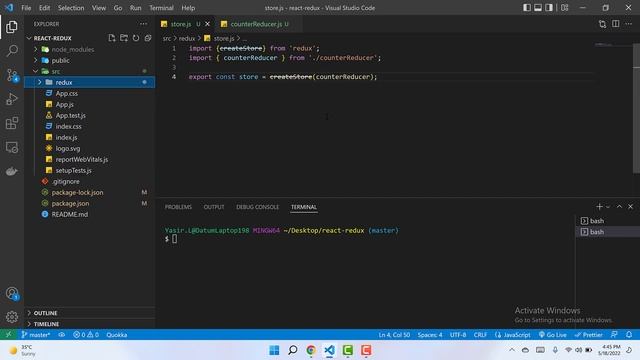
Task: Open the Explorer view in activity bar
Action: (12, 27)
